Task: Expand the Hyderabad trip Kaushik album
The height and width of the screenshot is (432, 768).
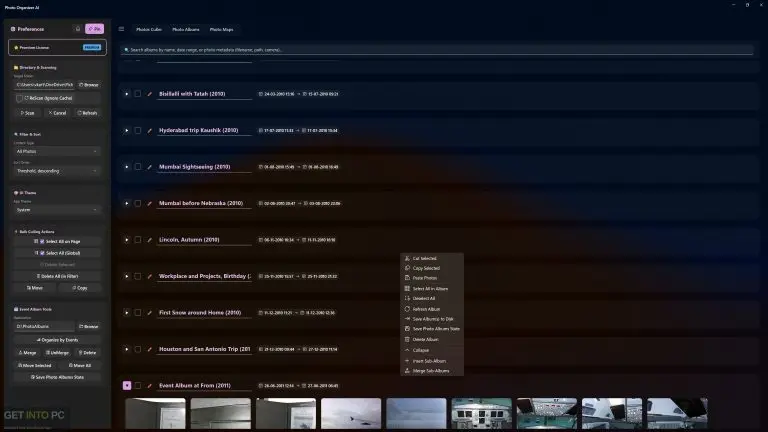Action: 126,130
